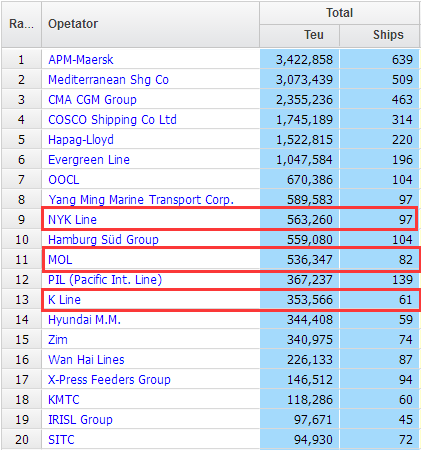Click the Opetator column header

[x=150, y=24]
